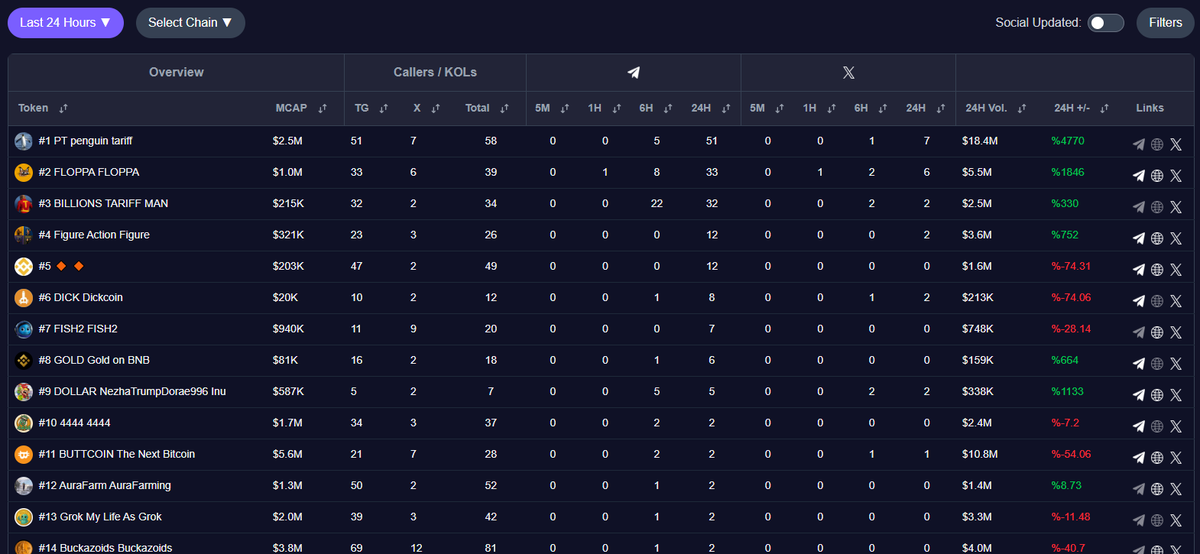This screenshot has height=554, width=1200.
Task: Open website link for FLOPPA FLOPPA
Action: [1157, 175]
